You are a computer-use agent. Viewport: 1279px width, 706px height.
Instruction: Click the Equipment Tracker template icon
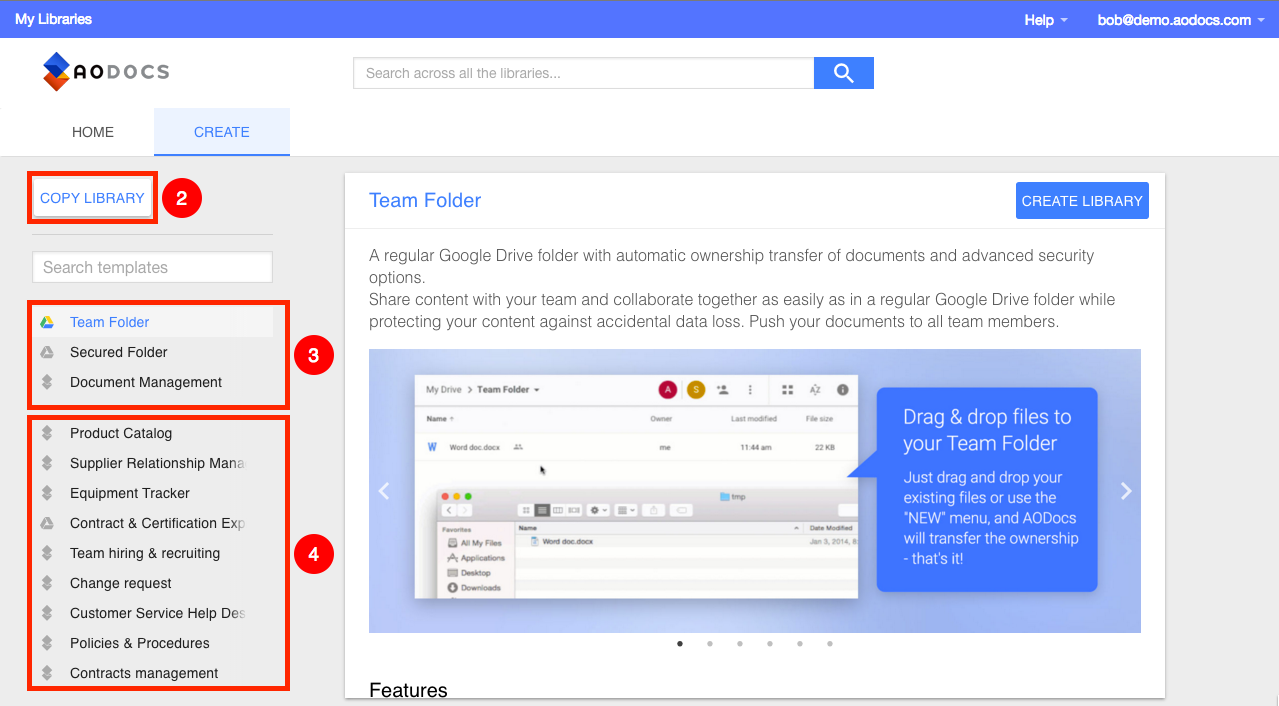(x=47, y=493)
